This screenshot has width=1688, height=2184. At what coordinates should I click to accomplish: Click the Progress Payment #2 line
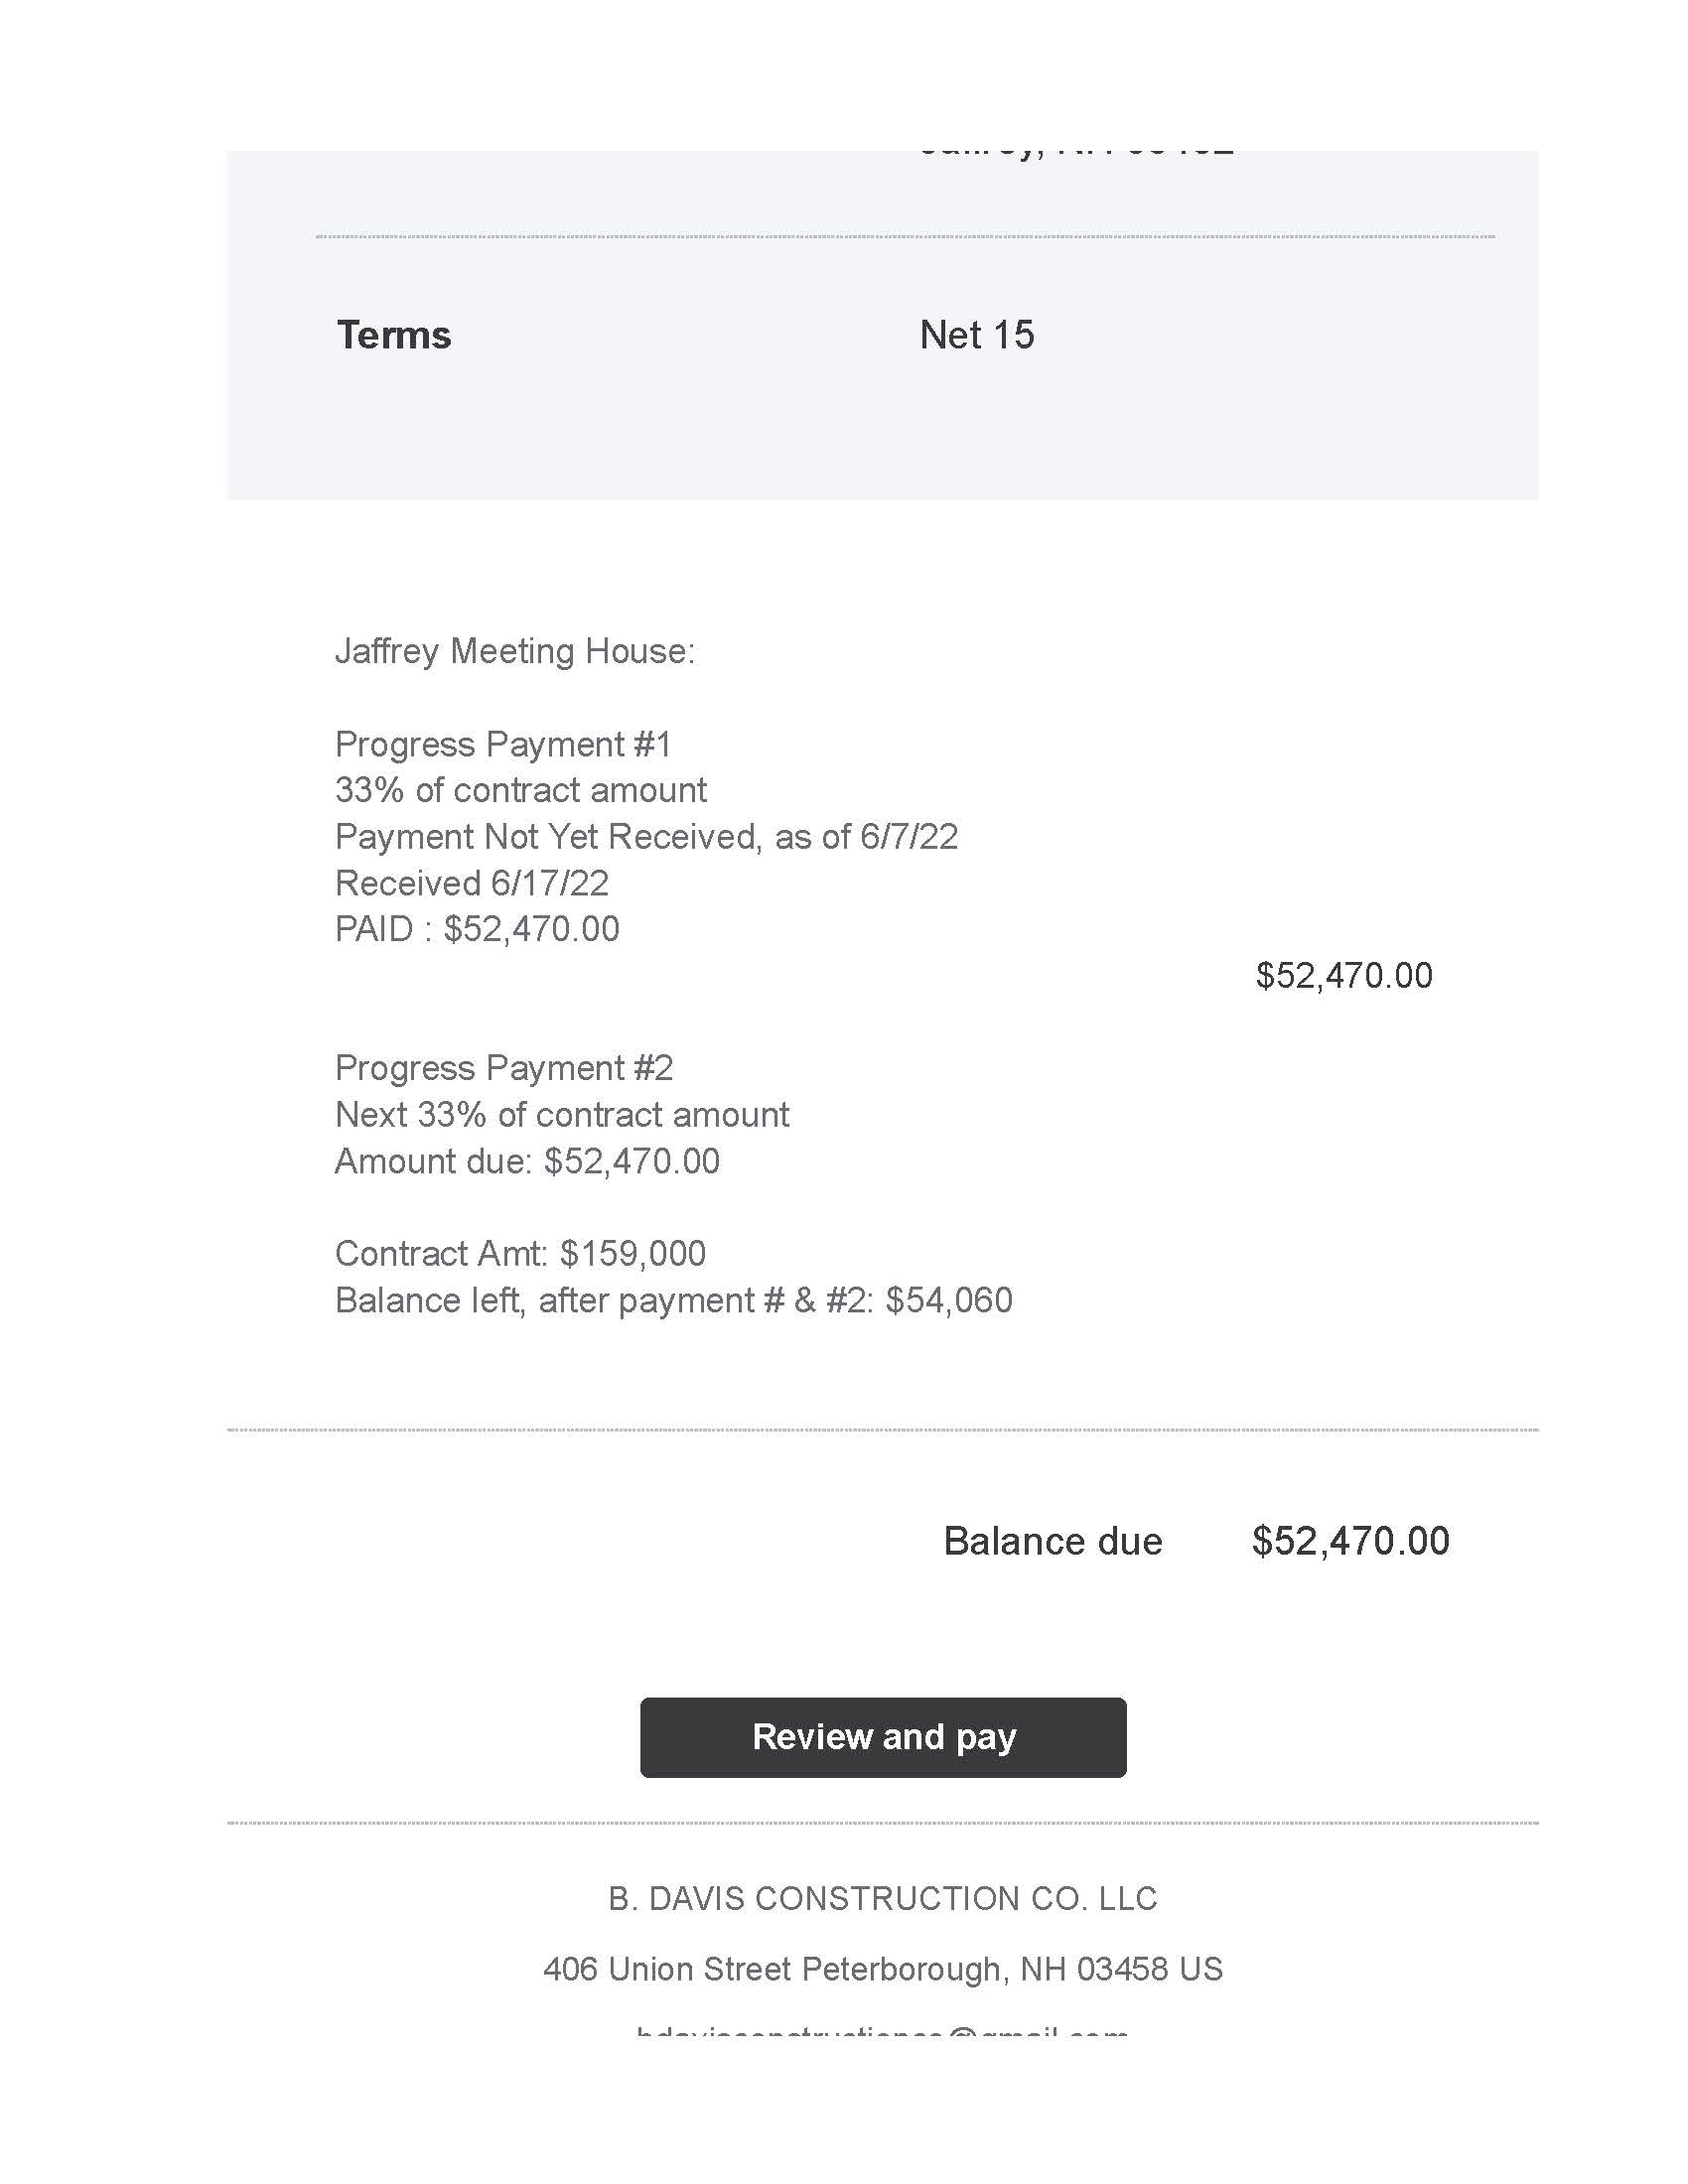[x=504, y=1068]
